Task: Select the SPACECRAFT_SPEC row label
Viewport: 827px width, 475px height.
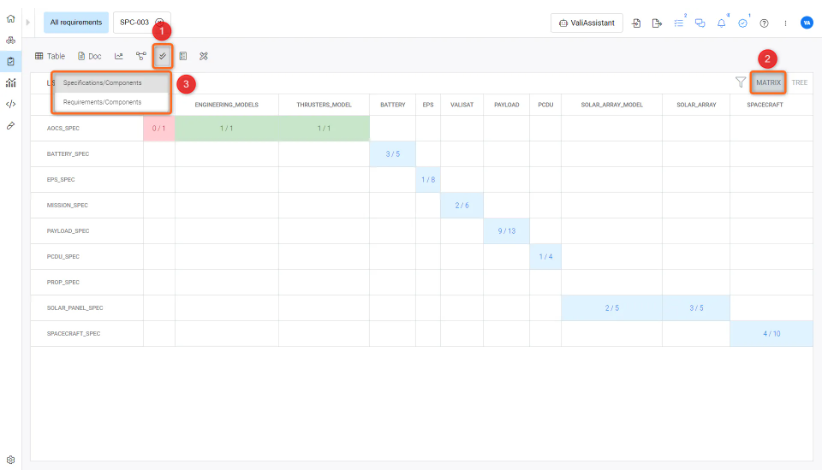Action: pos(73,334)
